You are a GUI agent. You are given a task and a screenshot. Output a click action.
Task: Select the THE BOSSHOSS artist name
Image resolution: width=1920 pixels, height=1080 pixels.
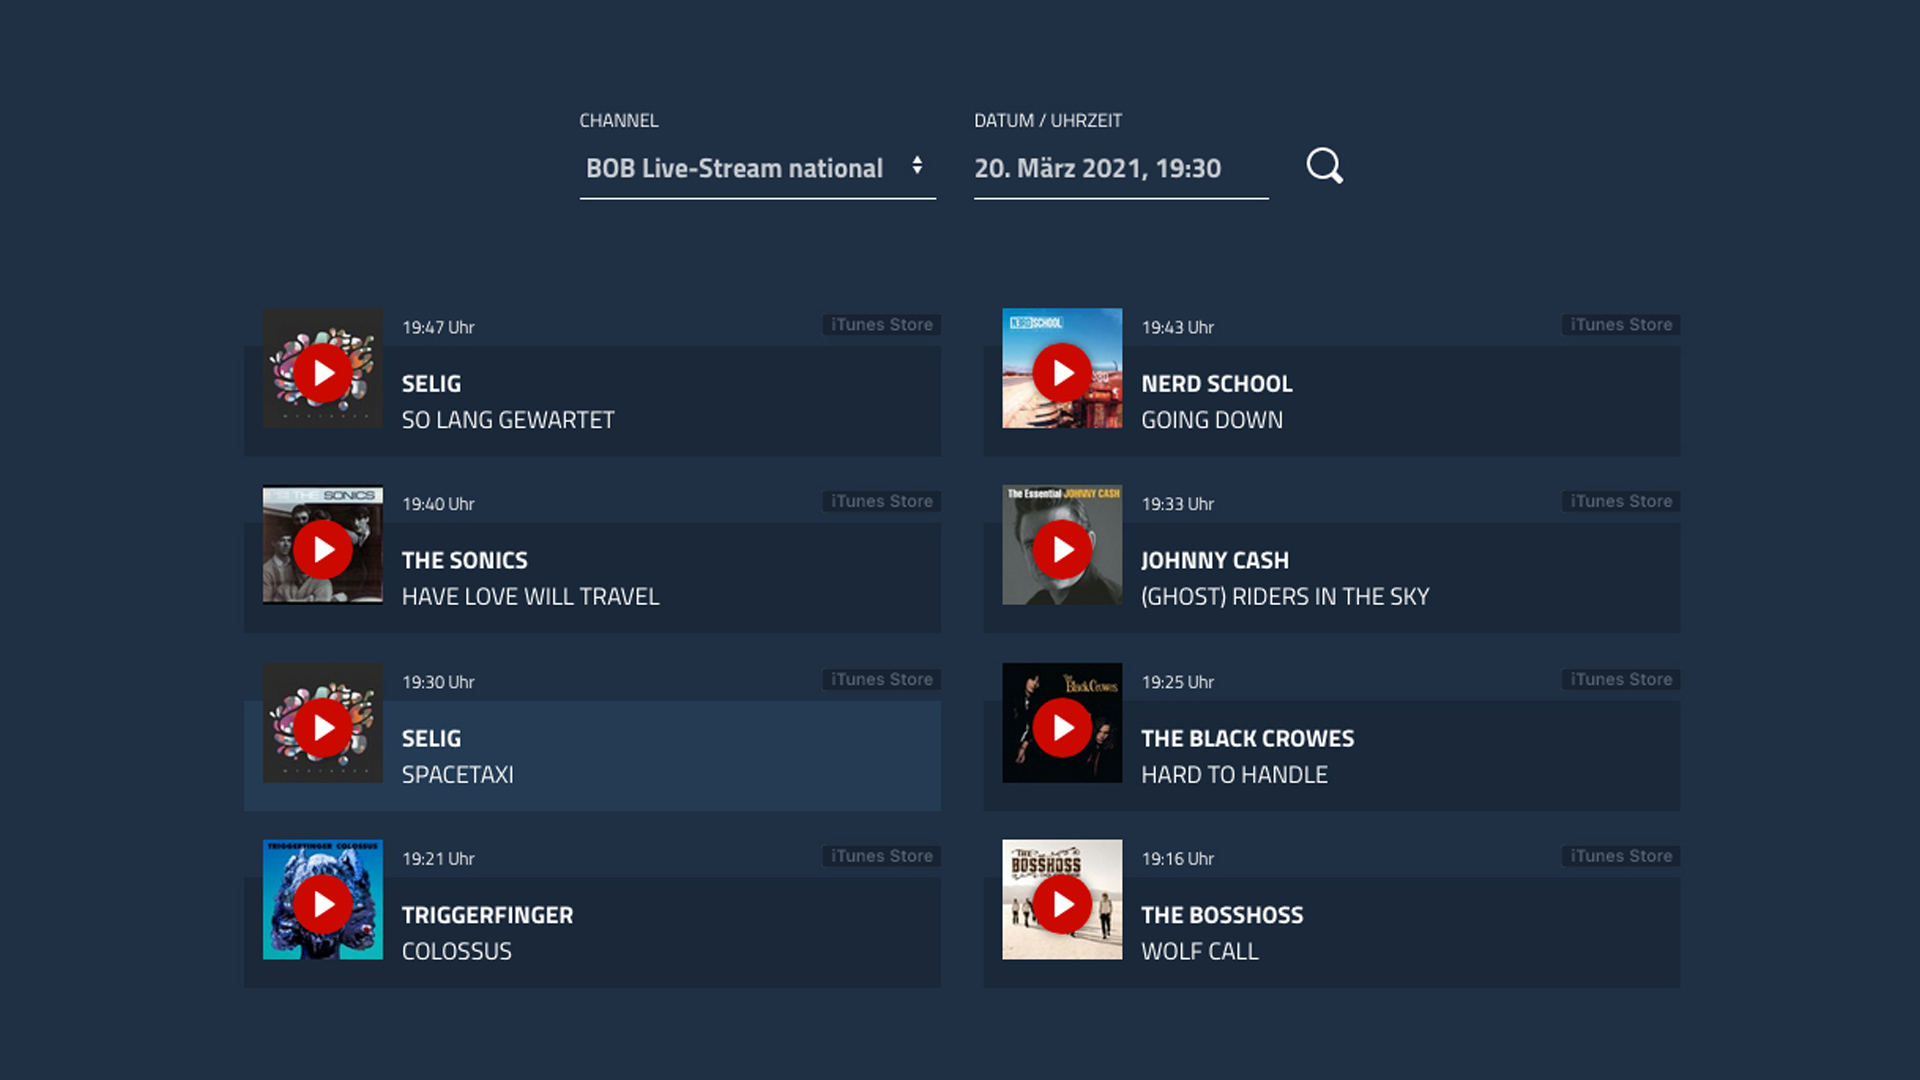coord(1222,915)
